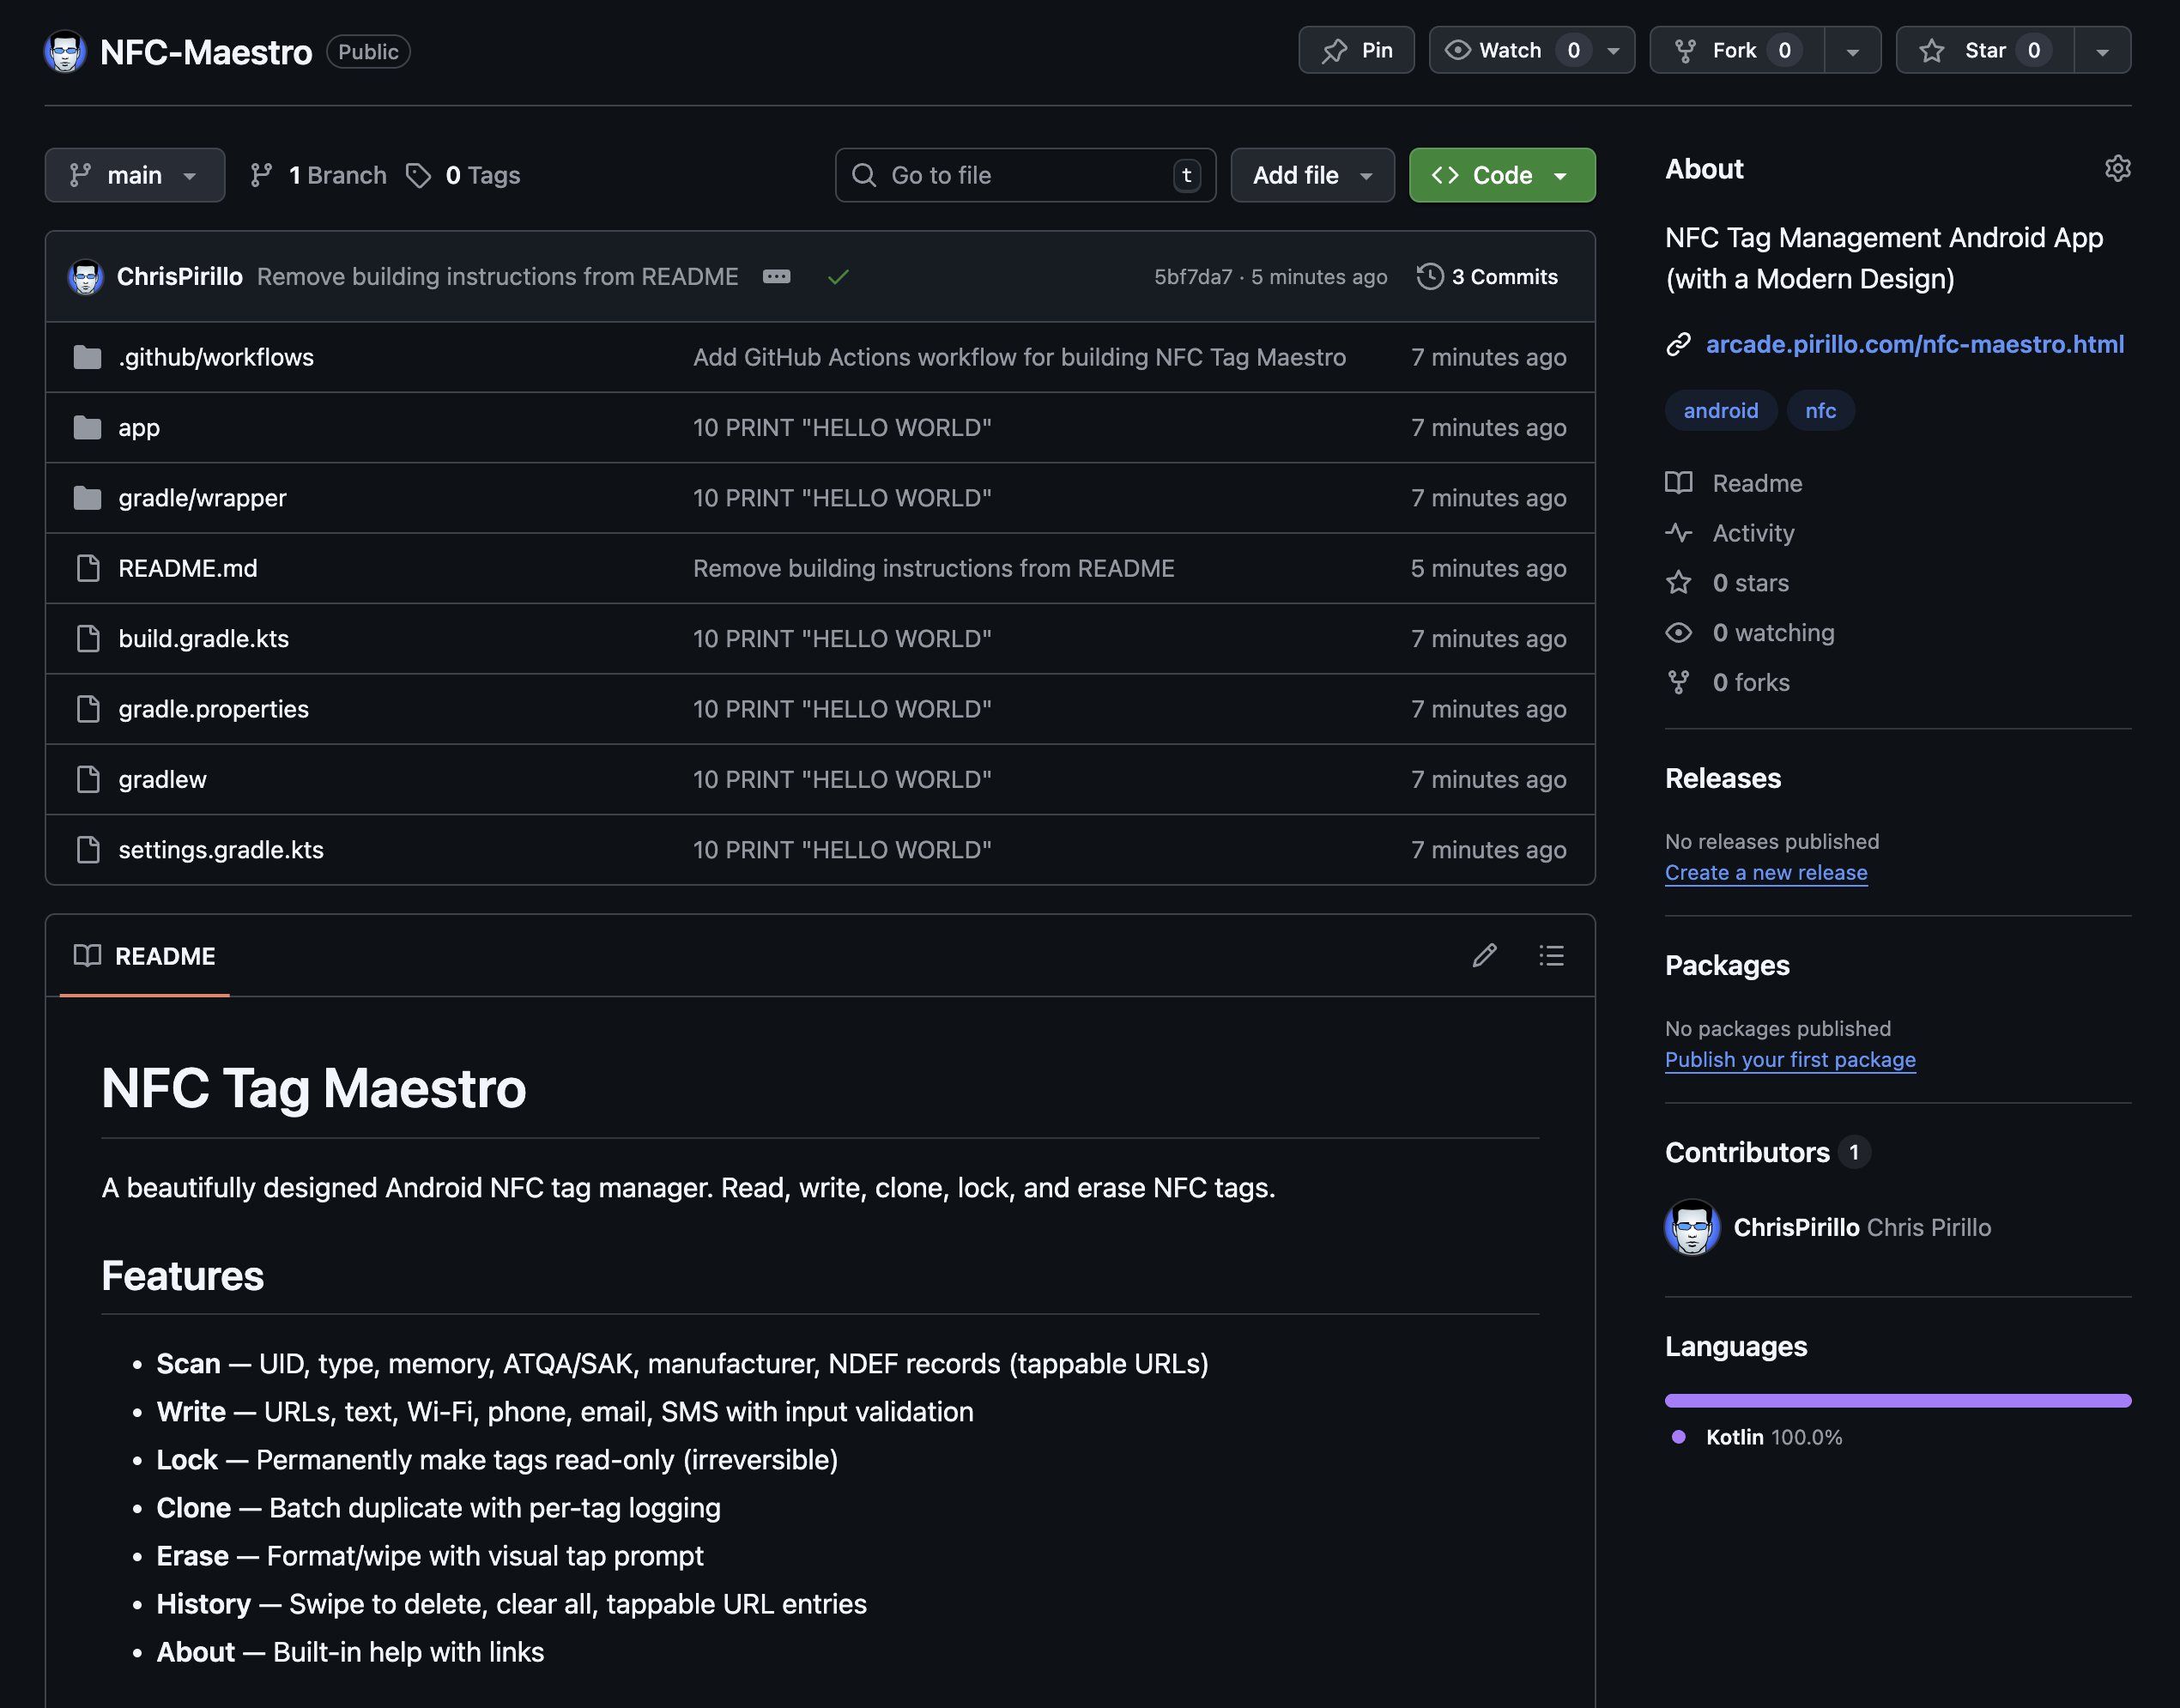Show commit status green checkmark details

[838, 276]
